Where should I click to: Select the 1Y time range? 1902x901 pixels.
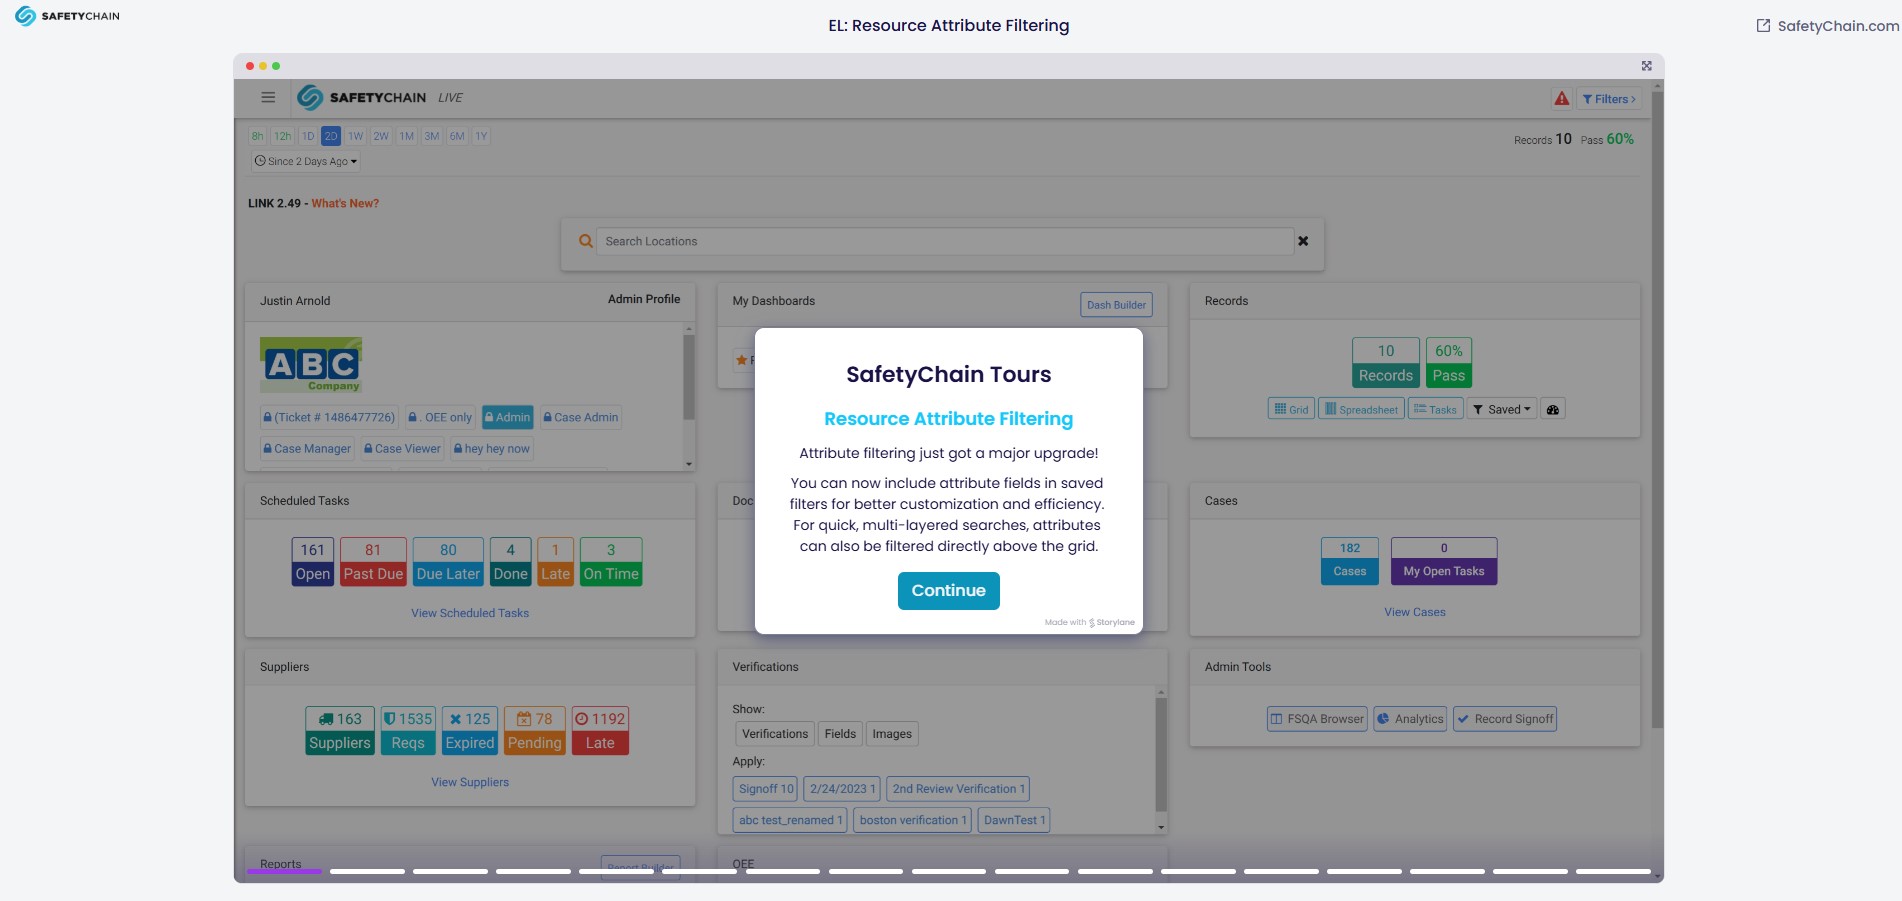482,136
